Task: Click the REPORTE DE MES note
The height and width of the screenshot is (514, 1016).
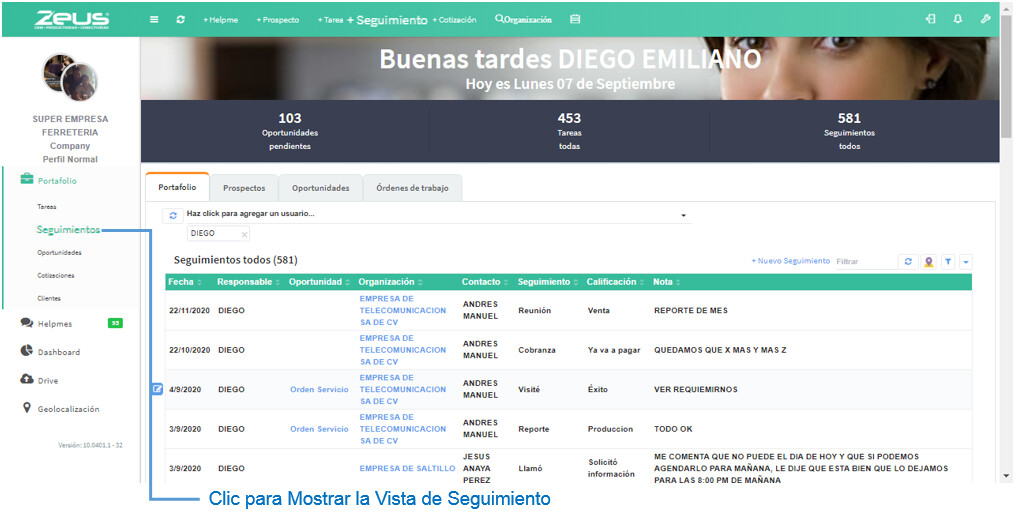Action: click(691, 310)
